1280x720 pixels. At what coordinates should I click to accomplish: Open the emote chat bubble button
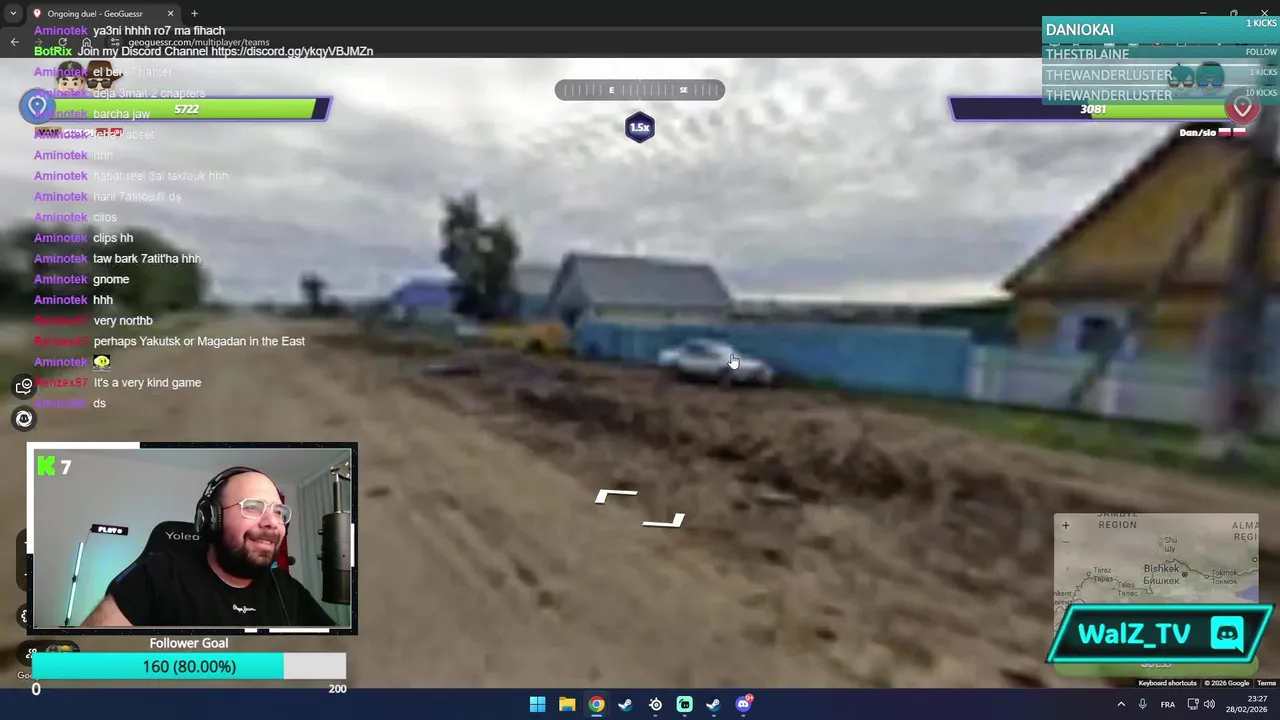coord(24,386)
